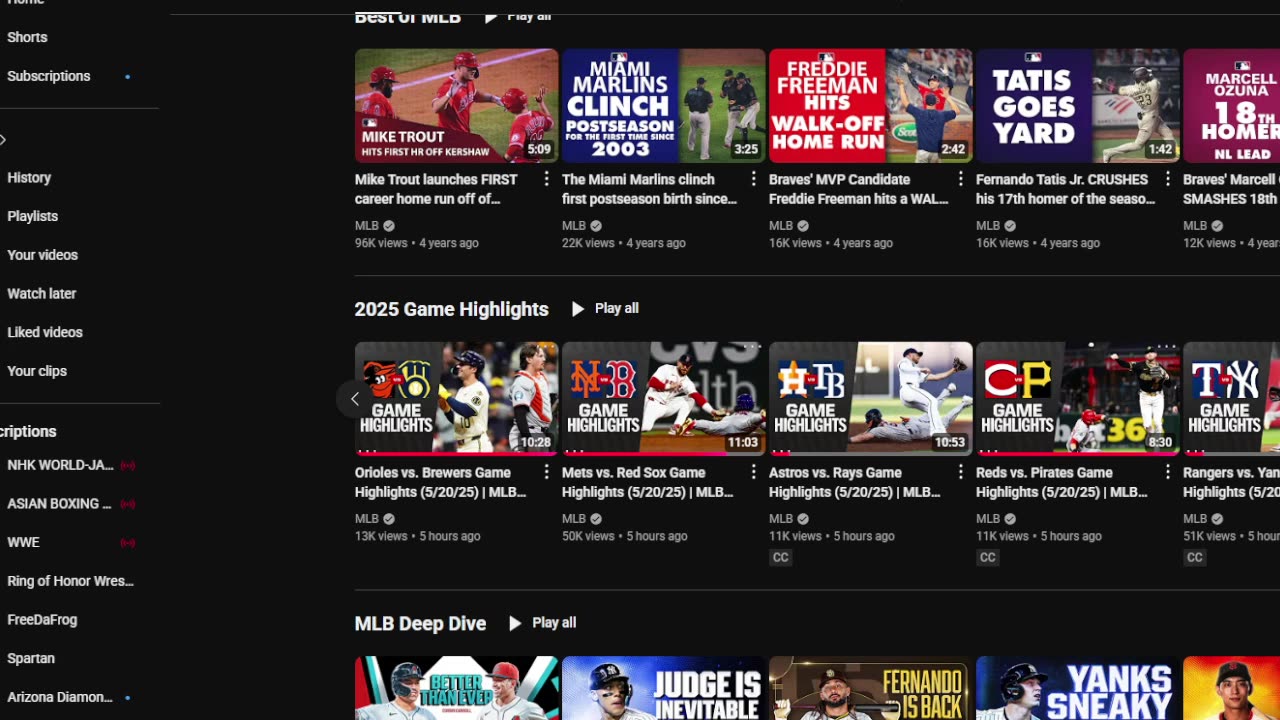This screenshot has width=1280, height=720.
Task: Open more options for Mets vs. Red Sox highlights
Action: click(x=753, y=472)
